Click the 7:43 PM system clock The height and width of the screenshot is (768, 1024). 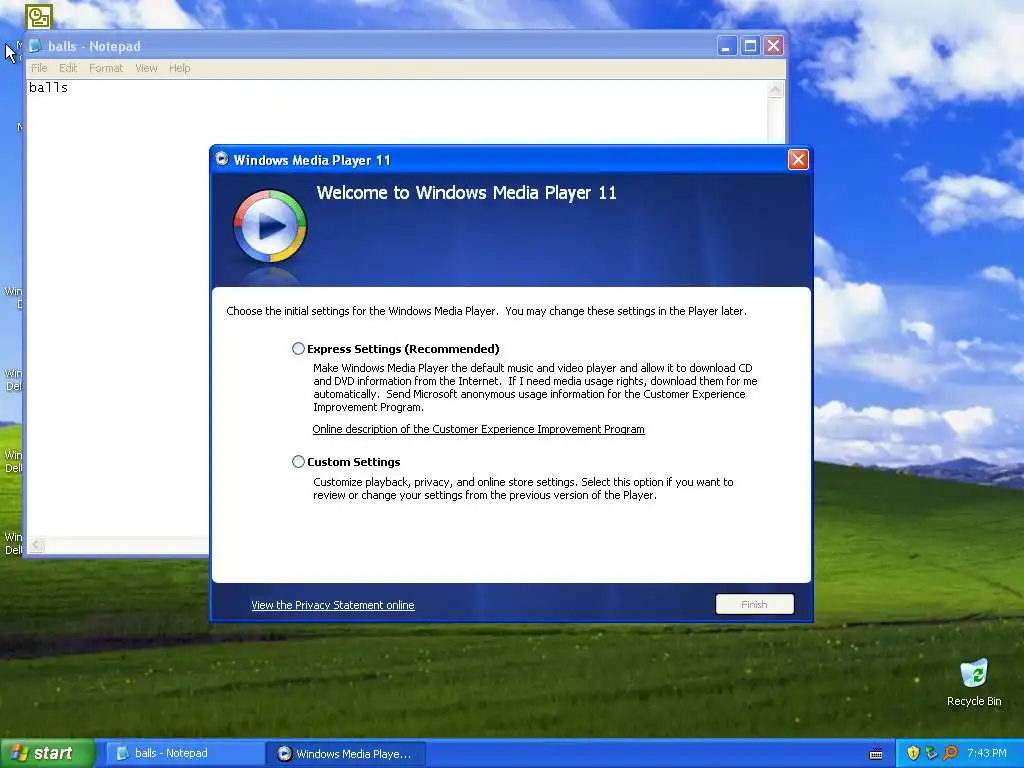(x=987, y=753)
